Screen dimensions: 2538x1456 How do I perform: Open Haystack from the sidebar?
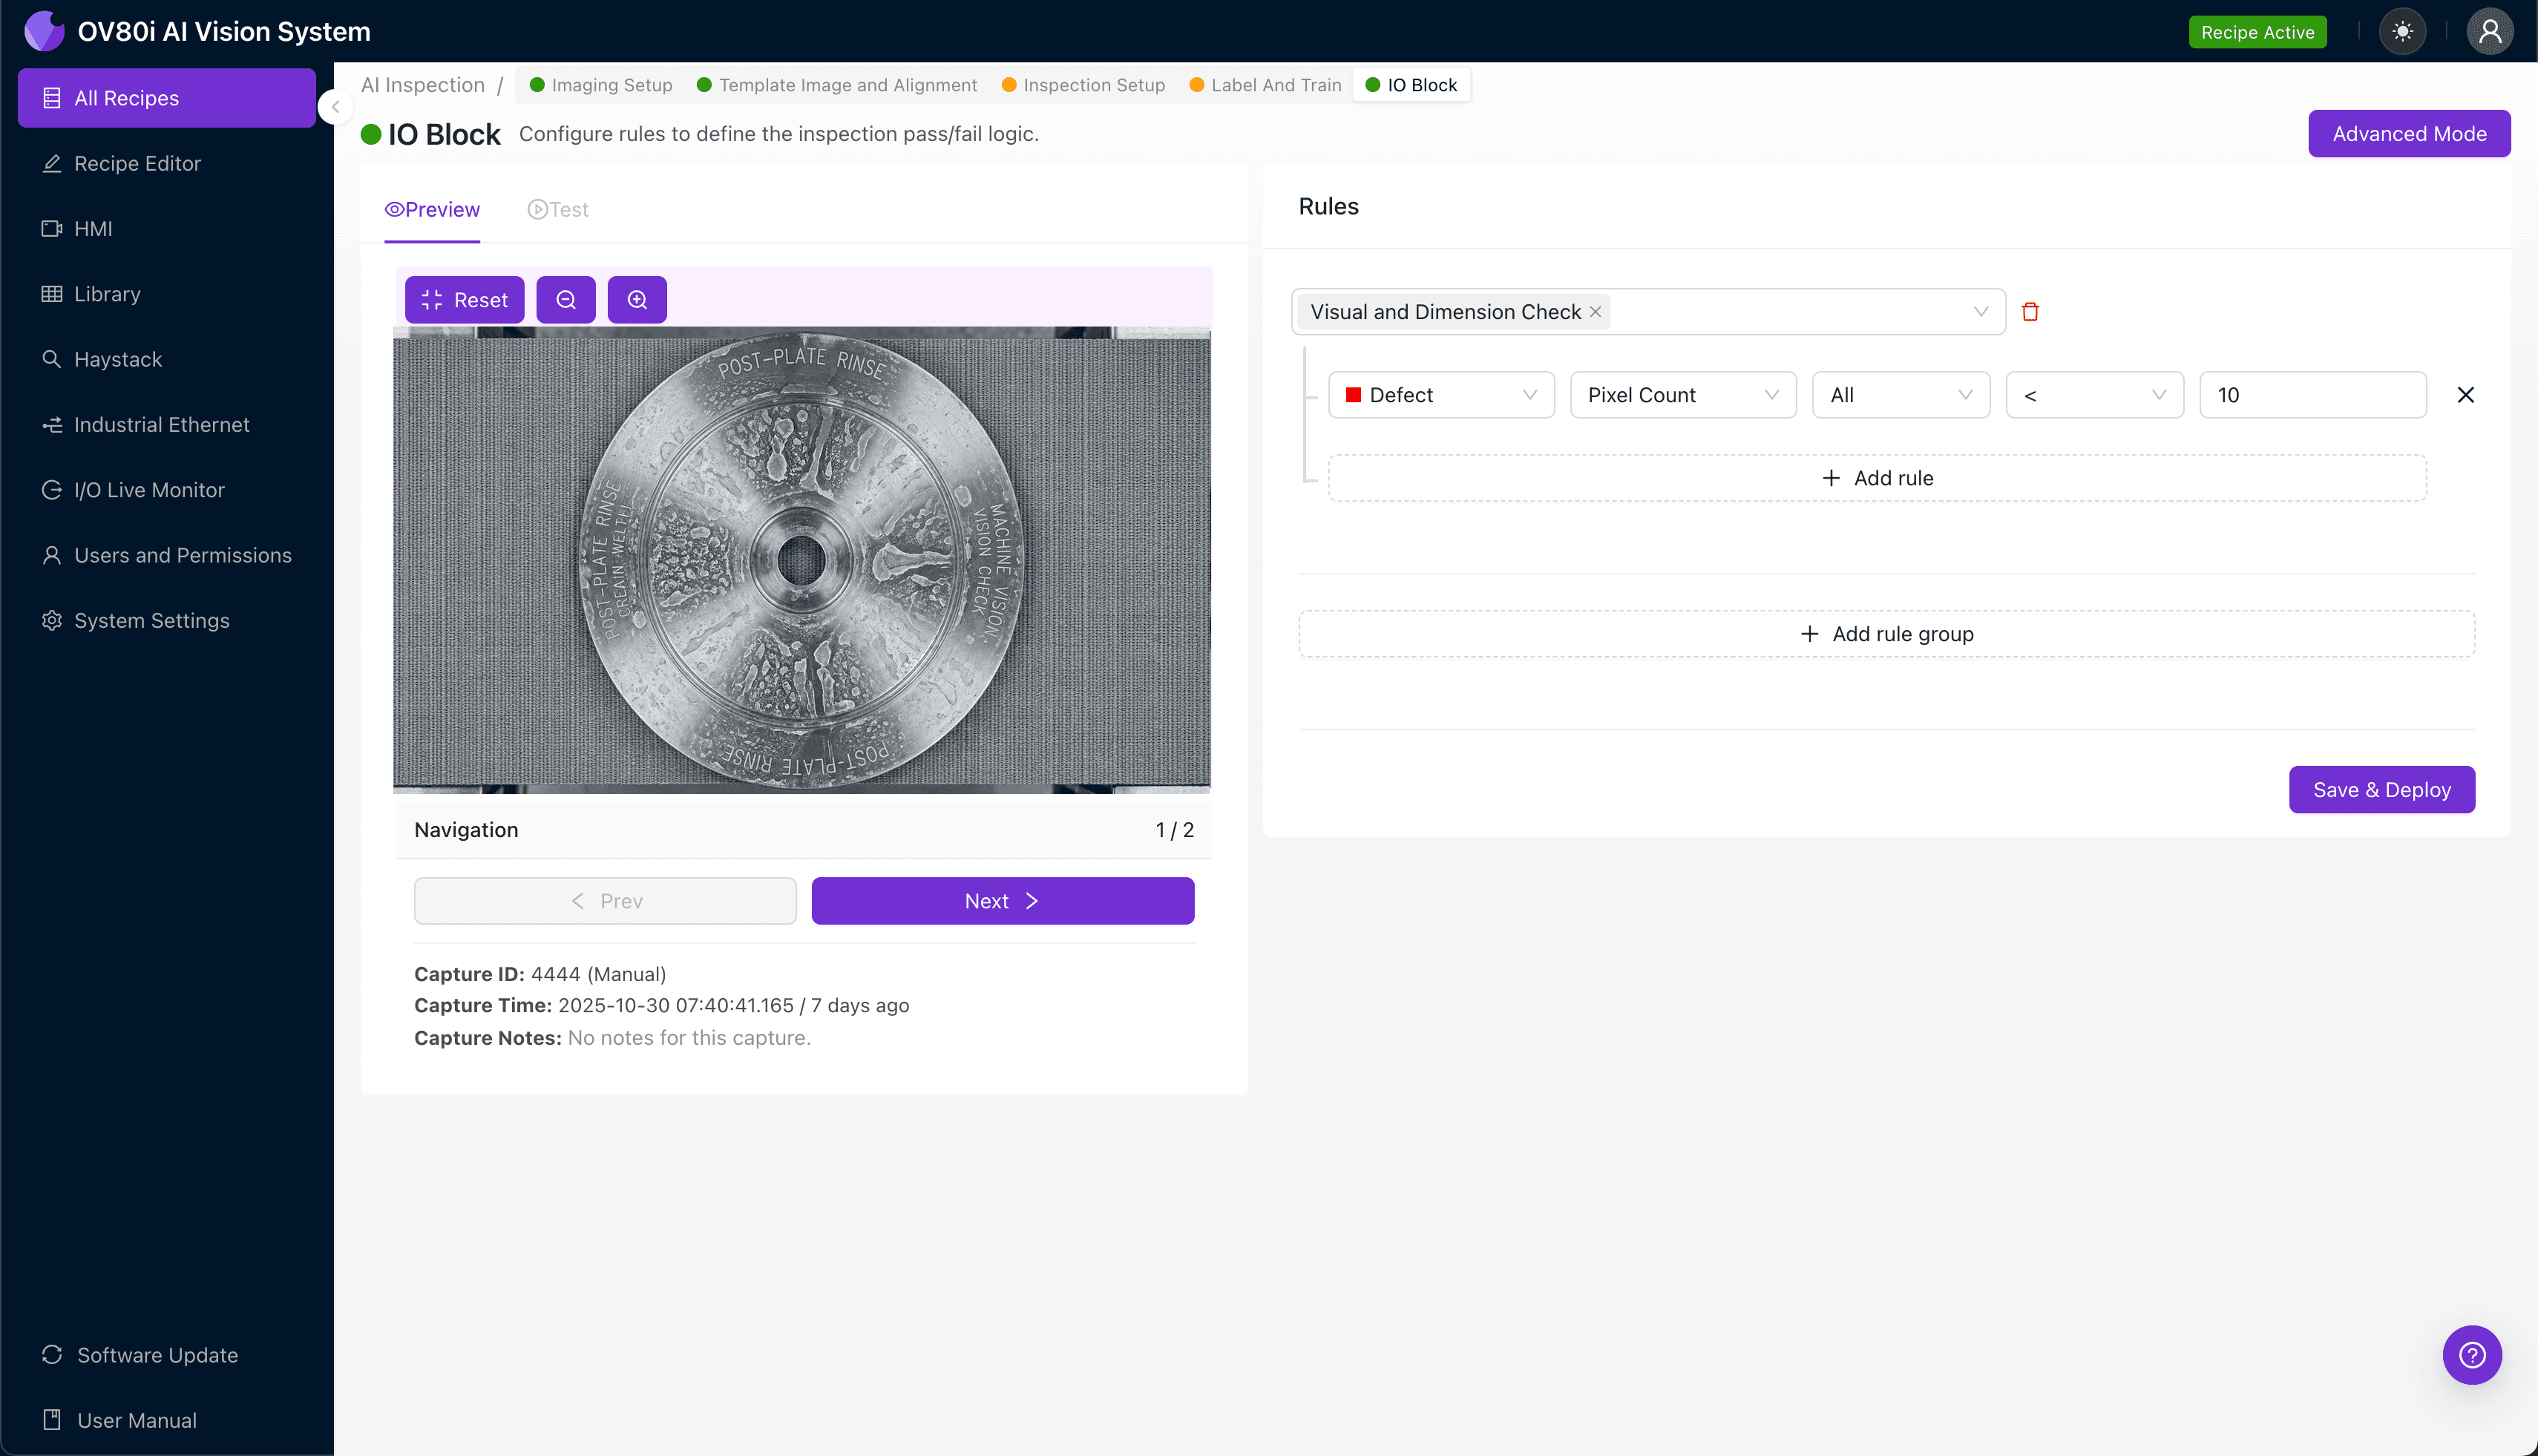tap(117, 359)
